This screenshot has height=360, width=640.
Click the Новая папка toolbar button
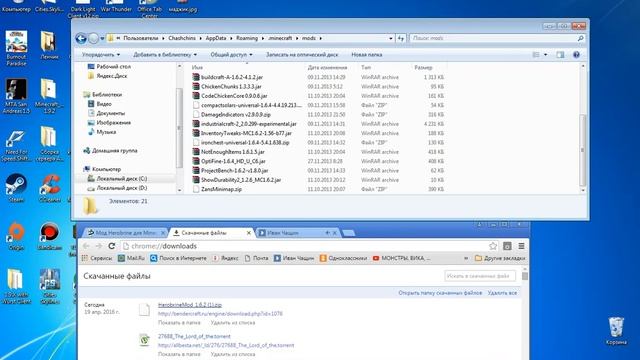pyautogui.click(x=367, y=55)
